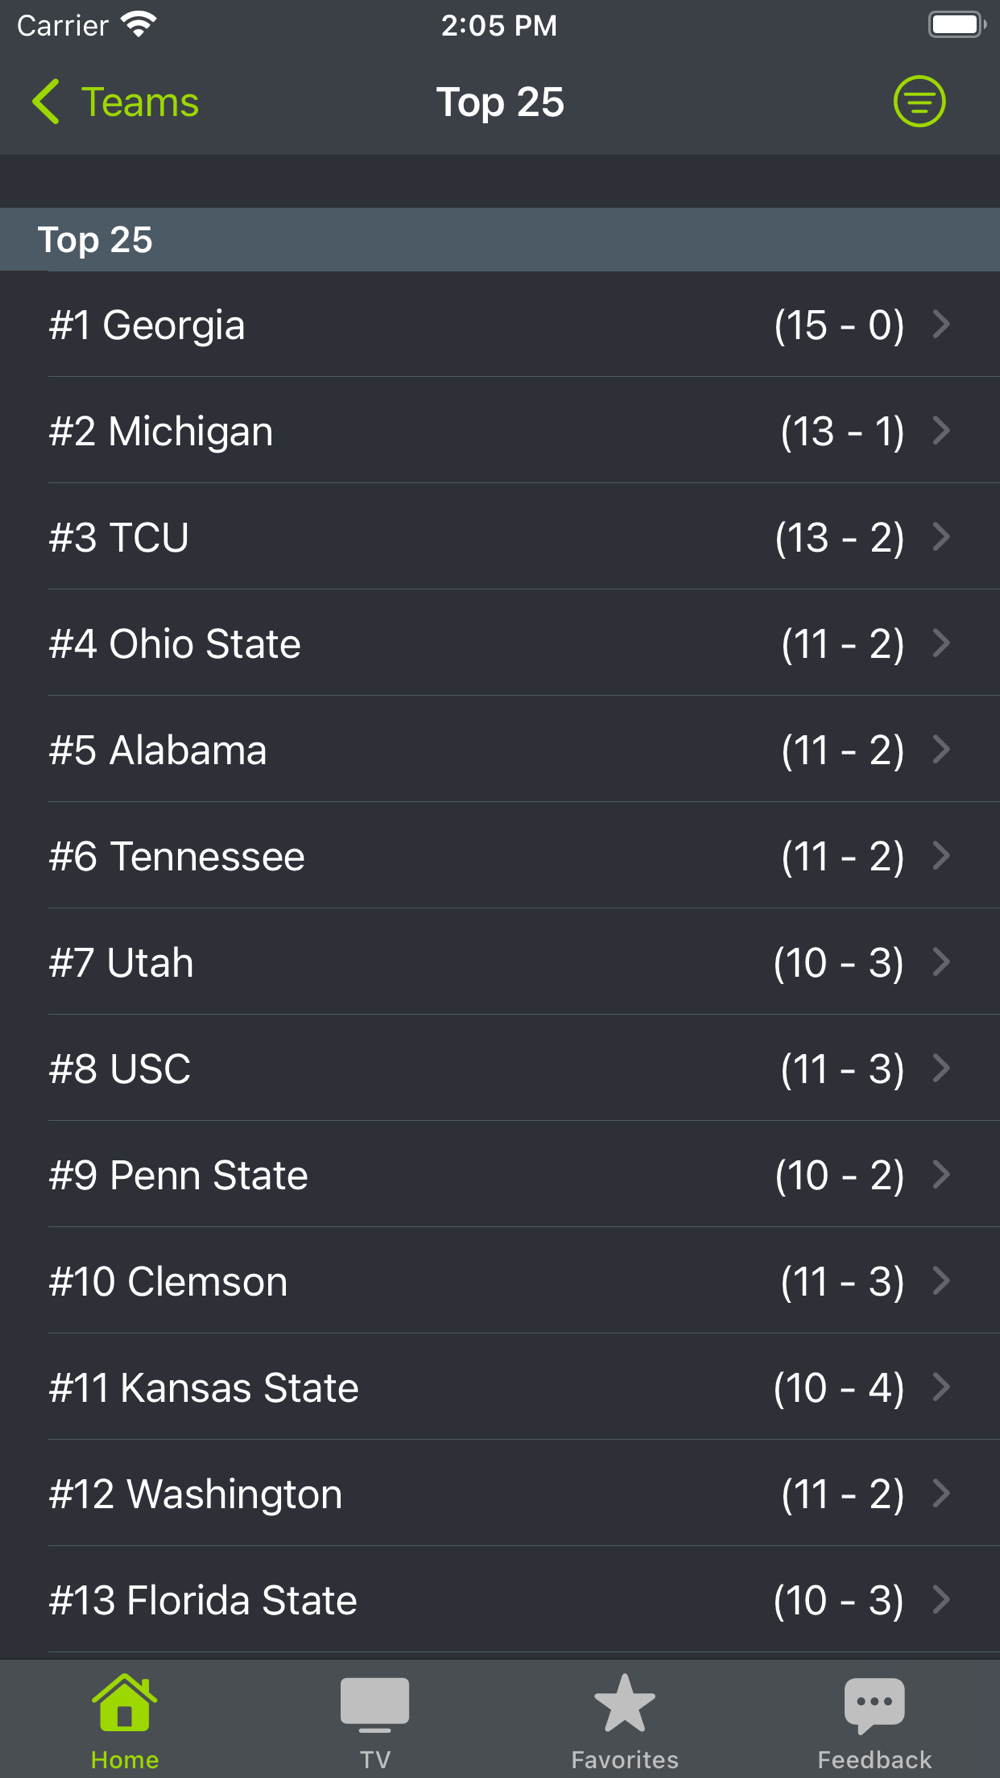Image resolution: width=1000 pixels, height=1778 pixels.
Task: Tap the back arrow chevron icon
Action: pos(46,102)
